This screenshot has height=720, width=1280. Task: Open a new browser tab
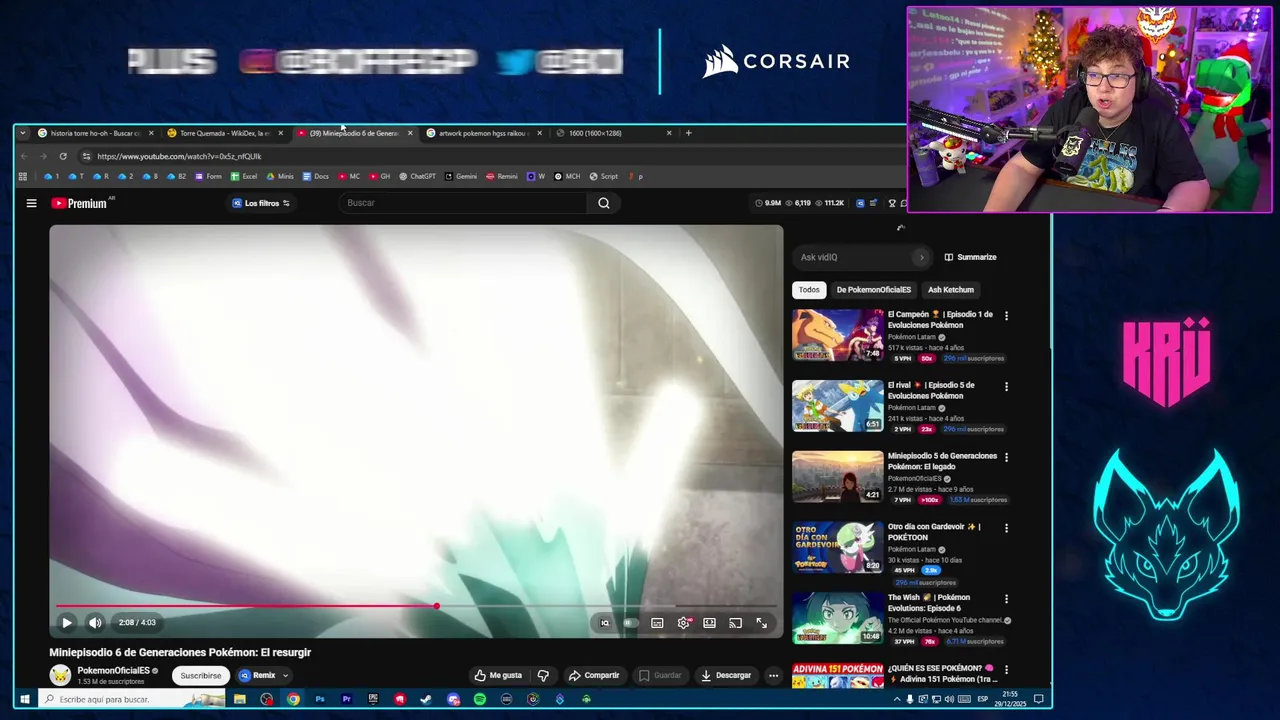coord(688,133)
